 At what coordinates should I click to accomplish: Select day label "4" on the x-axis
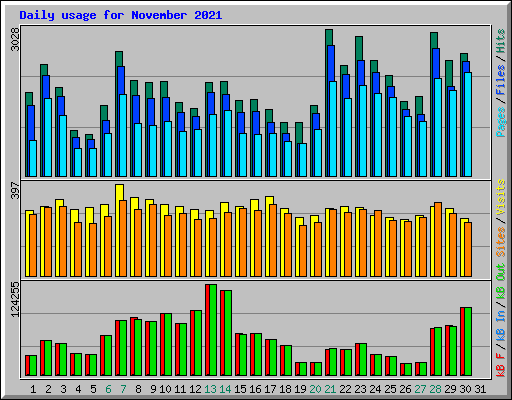[78, 389]
